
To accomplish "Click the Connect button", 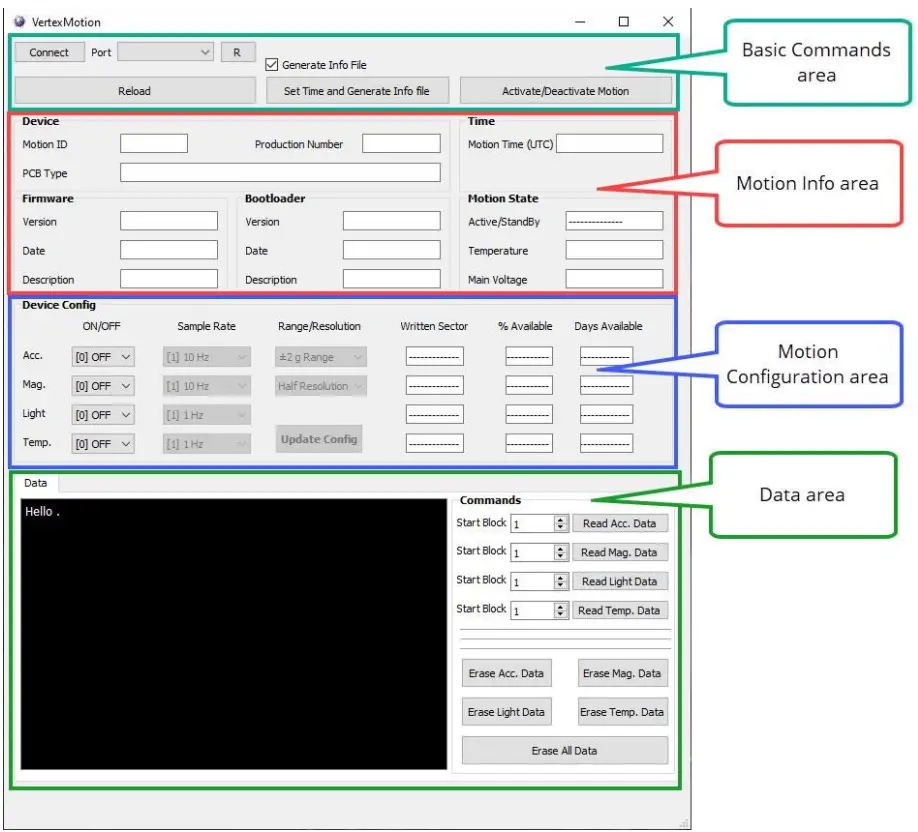I will pos(49,51).
